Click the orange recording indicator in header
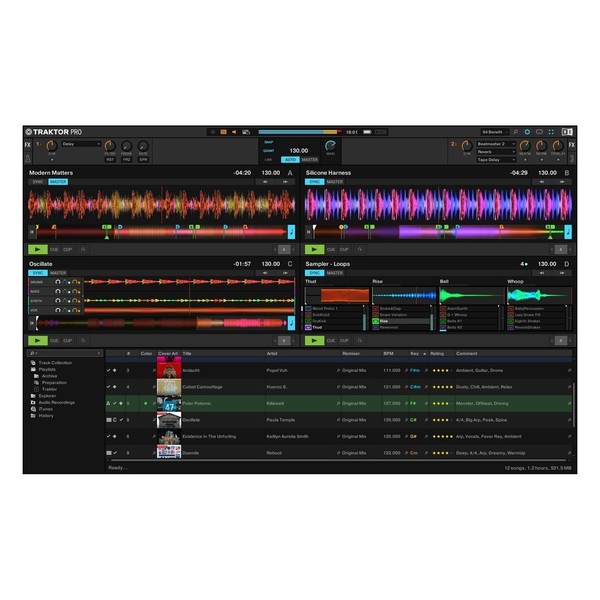Viewport: 600px width, 600px height. pyautogui.click(x=223, y=132)
